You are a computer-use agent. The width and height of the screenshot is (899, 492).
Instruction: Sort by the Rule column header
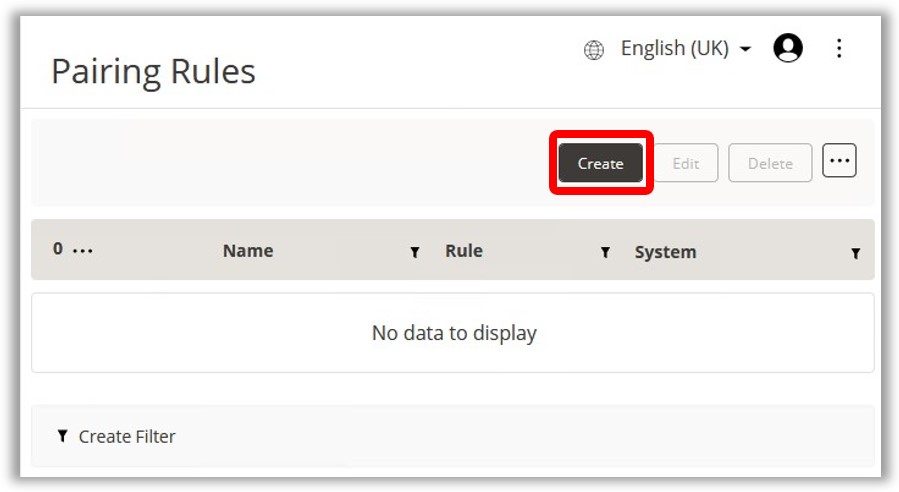tap(464, 251)
